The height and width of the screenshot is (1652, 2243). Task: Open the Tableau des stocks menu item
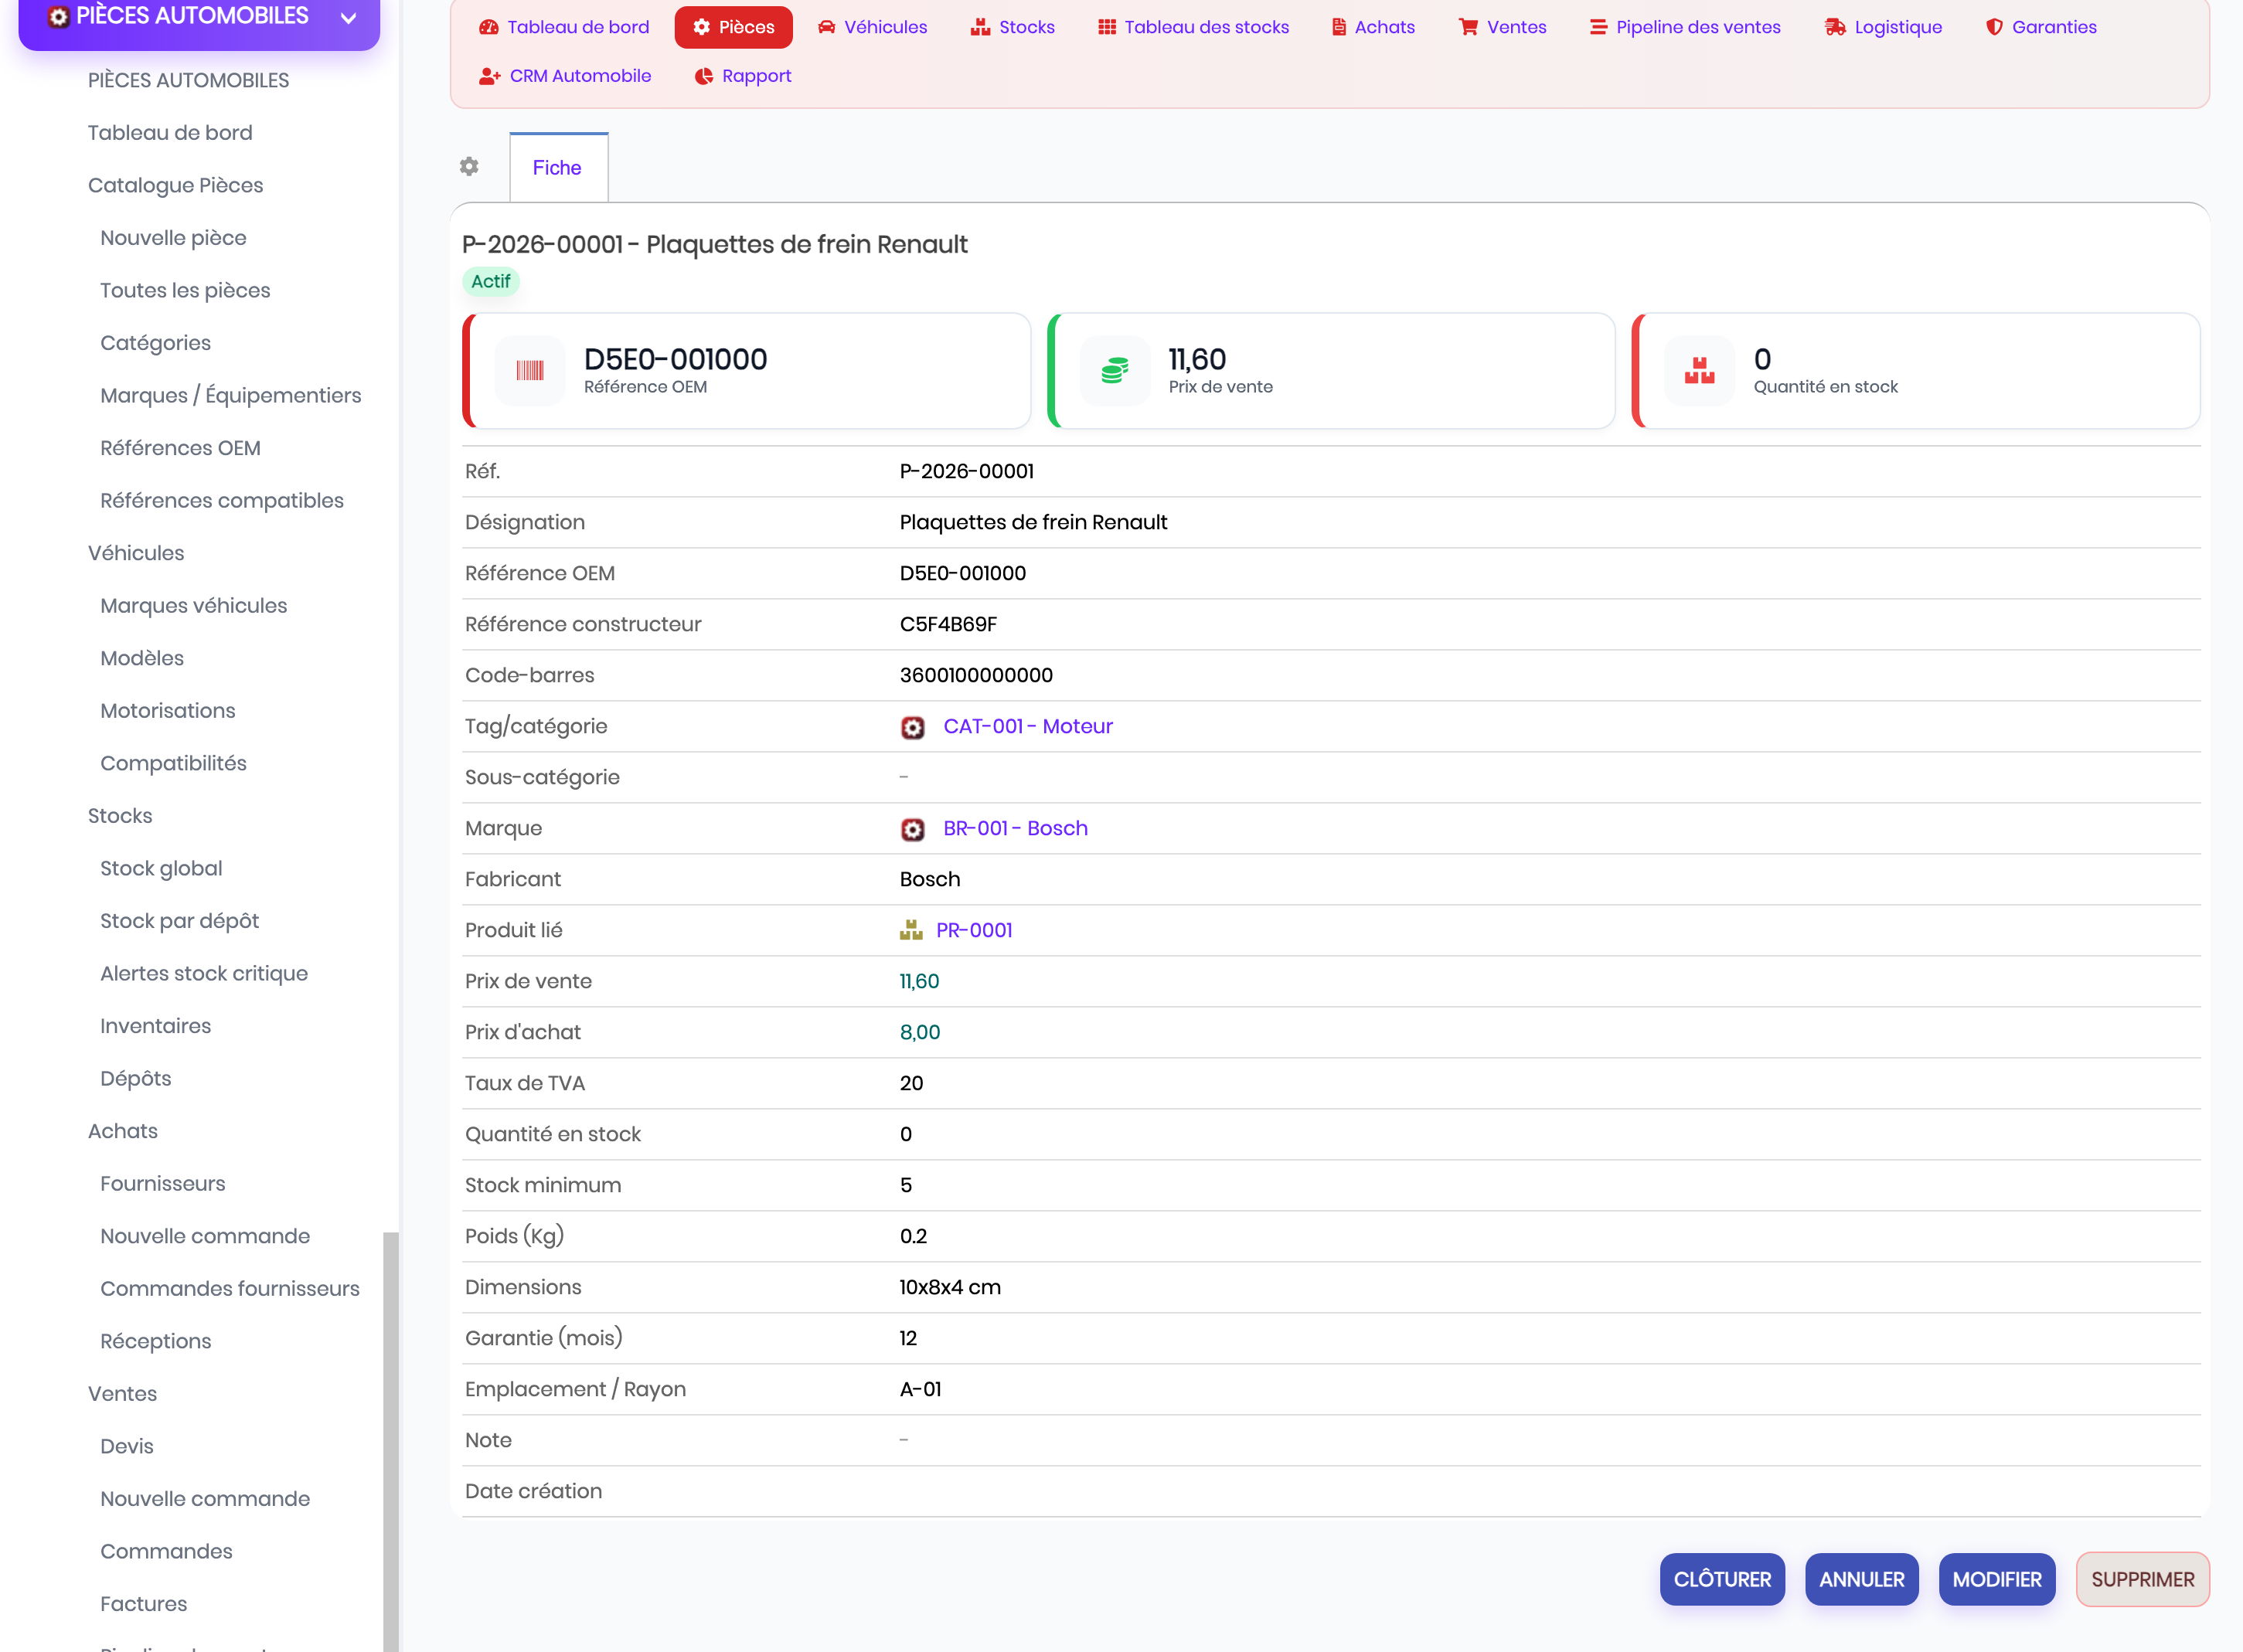[x=1193, y=27]
